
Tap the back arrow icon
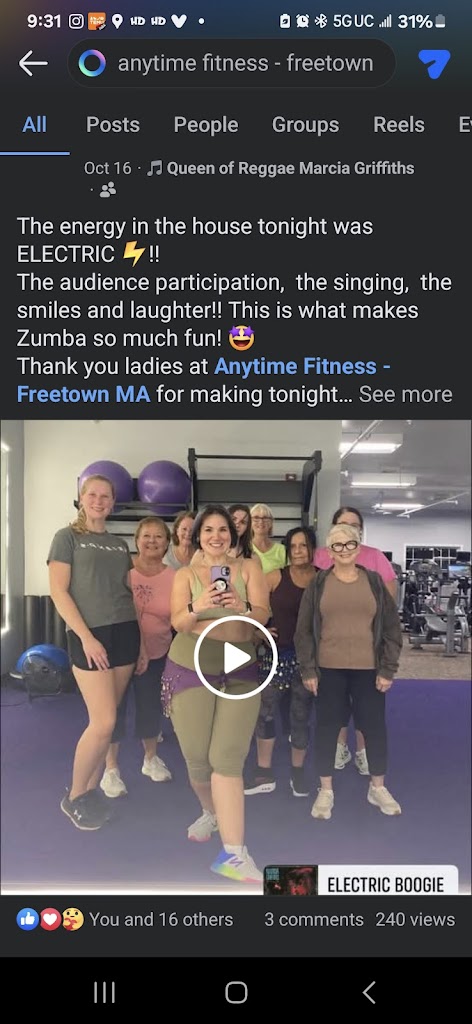pyautogui.click(x=33, y=63)
